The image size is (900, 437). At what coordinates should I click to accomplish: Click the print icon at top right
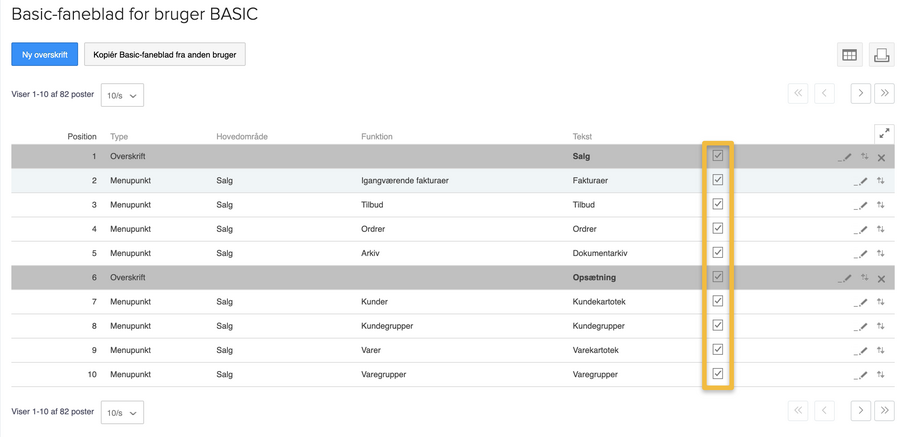click(881, 55)
